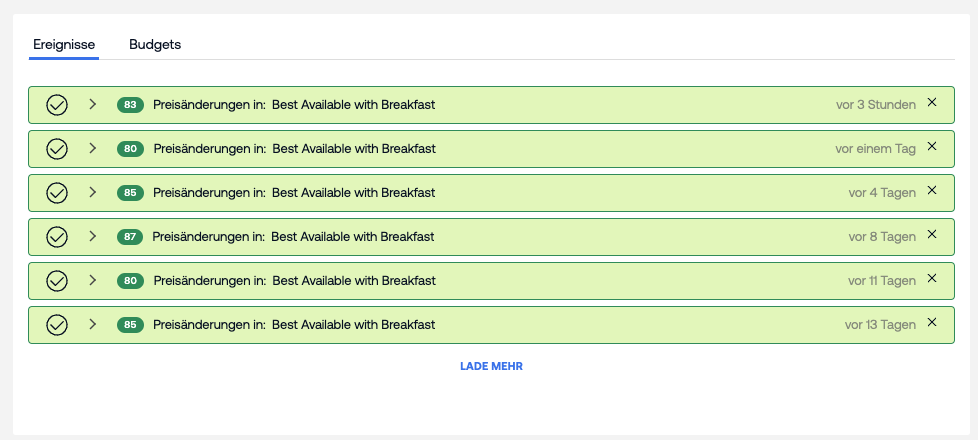Click checkmark icon on vor 3 Stunden event

(x=57, y=105)
